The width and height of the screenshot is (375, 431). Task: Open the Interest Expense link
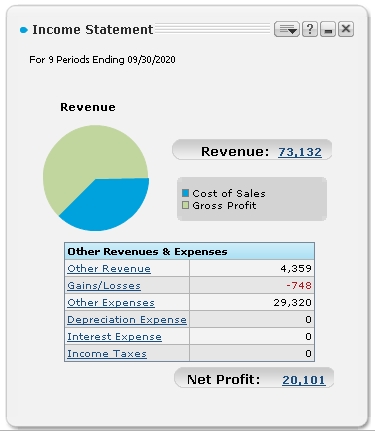coord(114,337)
